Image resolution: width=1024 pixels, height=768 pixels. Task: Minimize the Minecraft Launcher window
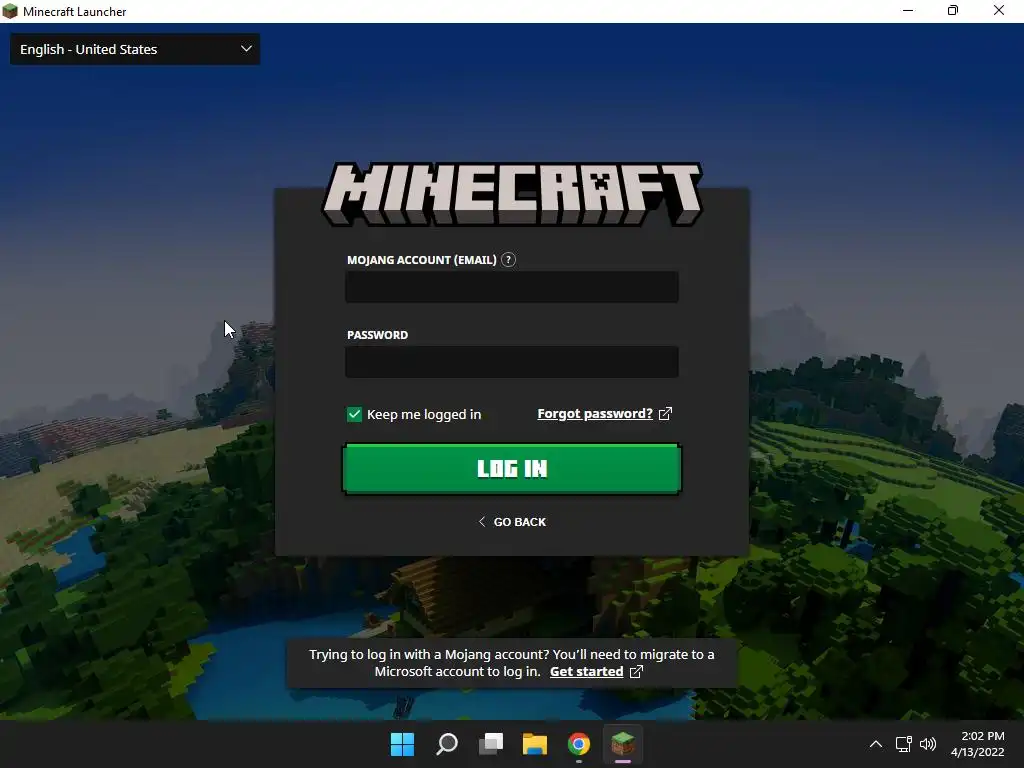coord(908,10)
